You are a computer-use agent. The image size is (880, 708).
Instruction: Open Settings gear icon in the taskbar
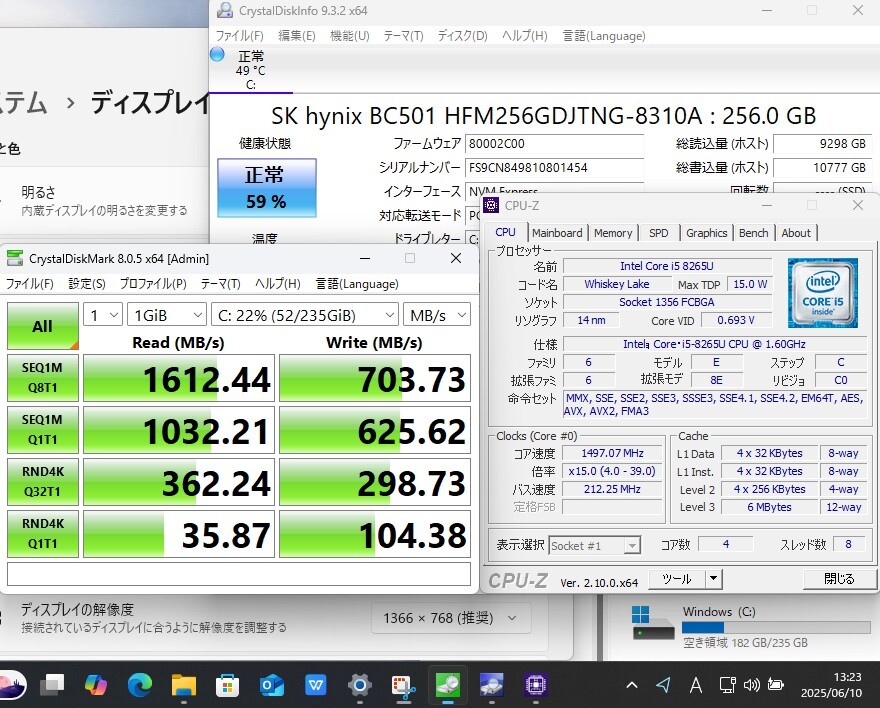(360, 684)
